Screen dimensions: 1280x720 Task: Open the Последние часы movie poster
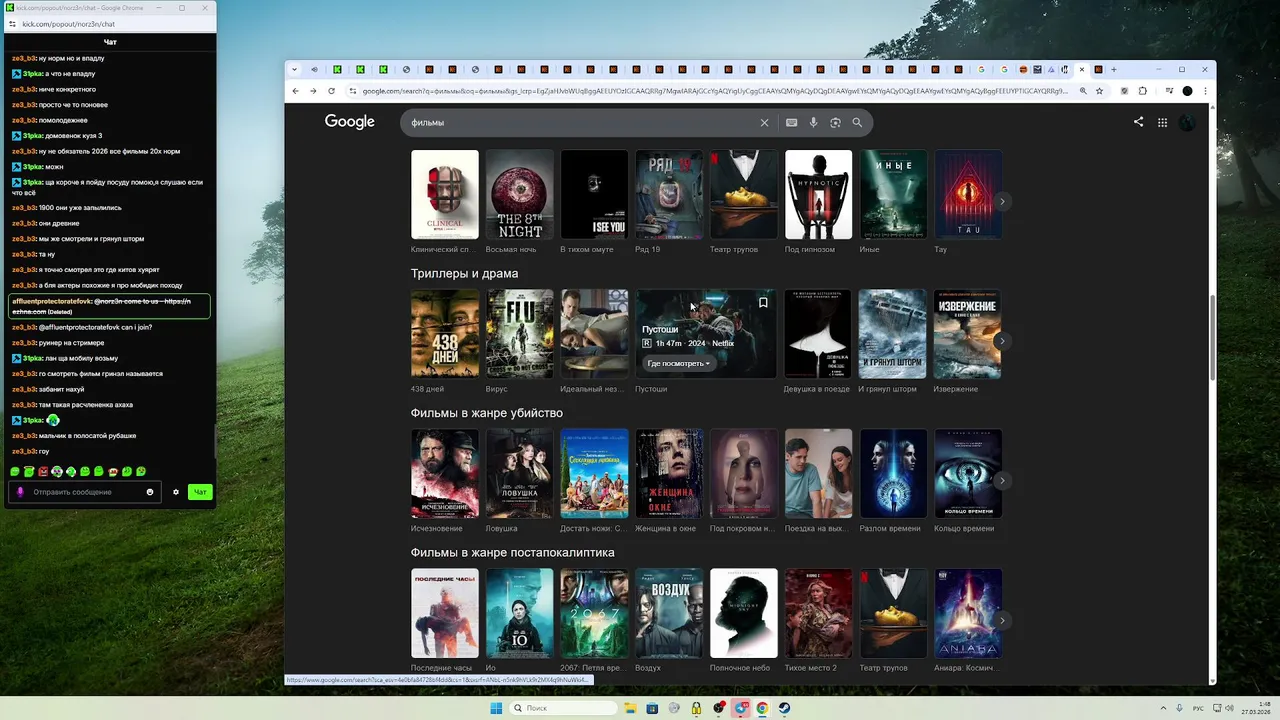coord(445,614)
